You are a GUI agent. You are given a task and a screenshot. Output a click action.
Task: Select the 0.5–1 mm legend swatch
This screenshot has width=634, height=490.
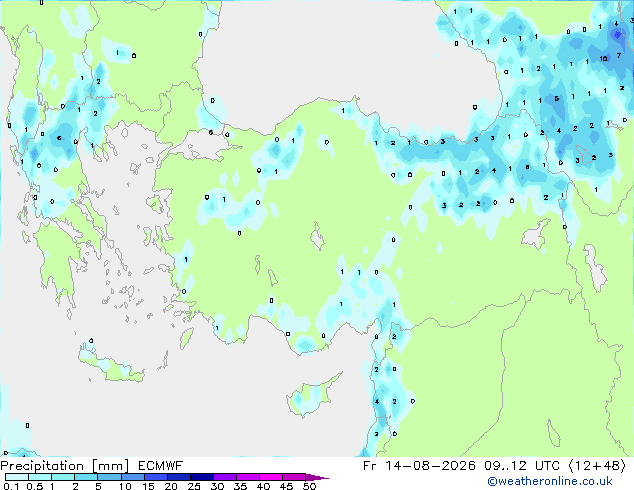(x=40, y=477)
